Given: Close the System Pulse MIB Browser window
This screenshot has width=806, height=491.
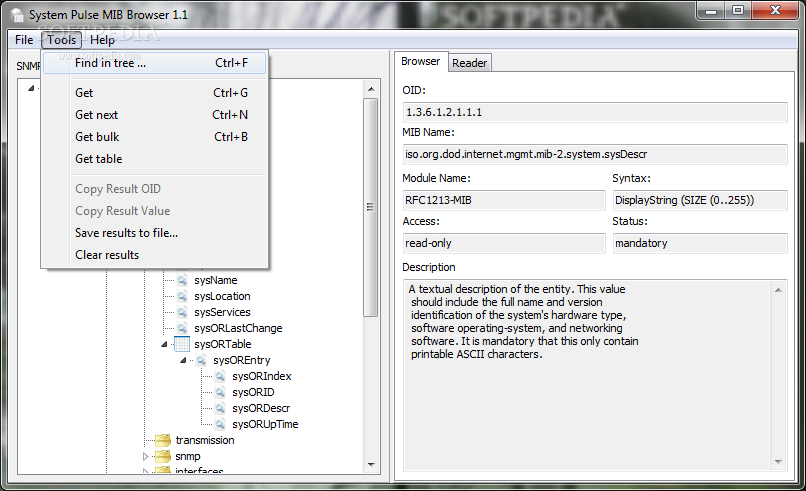Looking at the screenshot, I should click(x=776, y=10).
